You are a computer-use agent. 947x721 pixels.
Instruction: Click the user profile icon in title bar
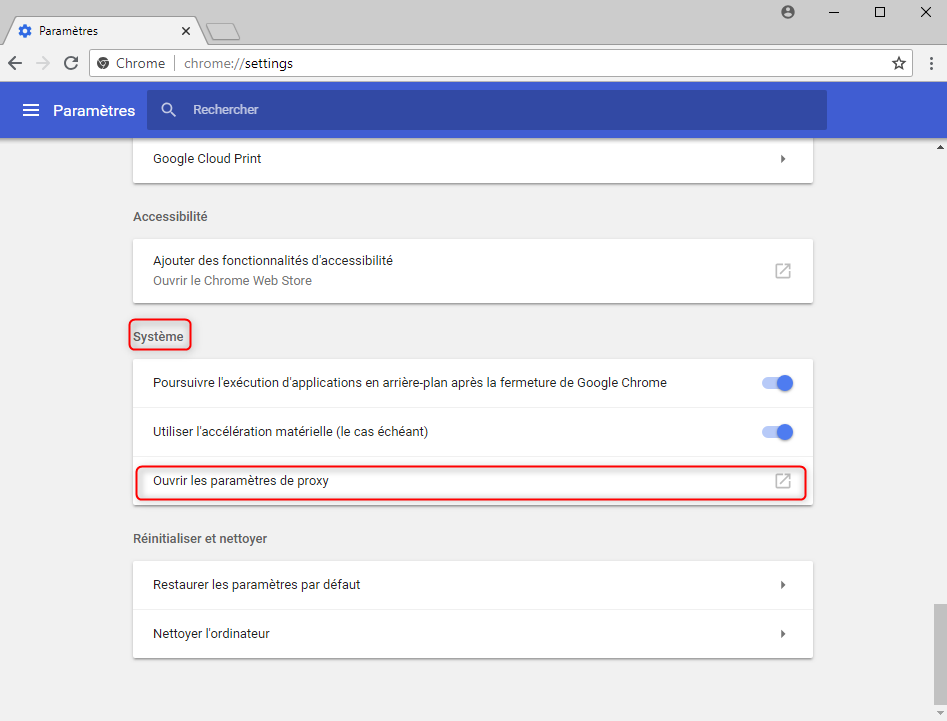(788, 12)
